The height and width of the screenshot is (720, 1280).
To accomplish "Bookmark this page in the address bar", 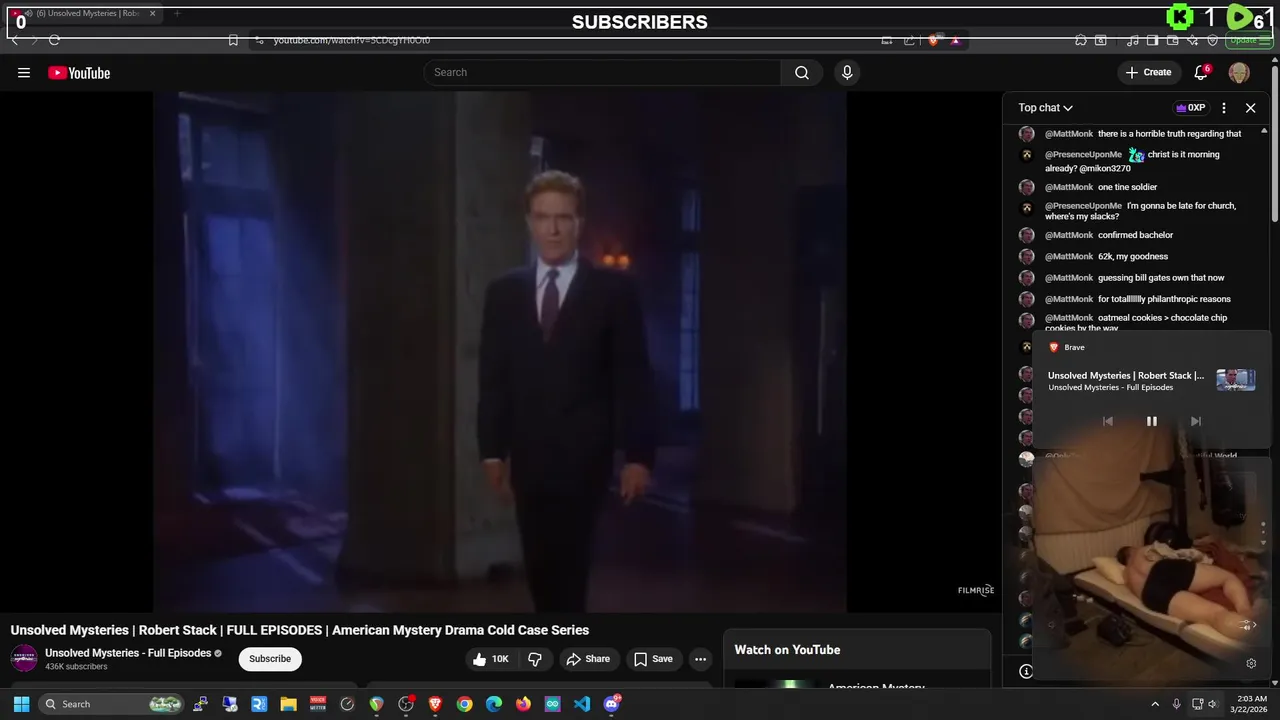I will (x=233, y=40).
